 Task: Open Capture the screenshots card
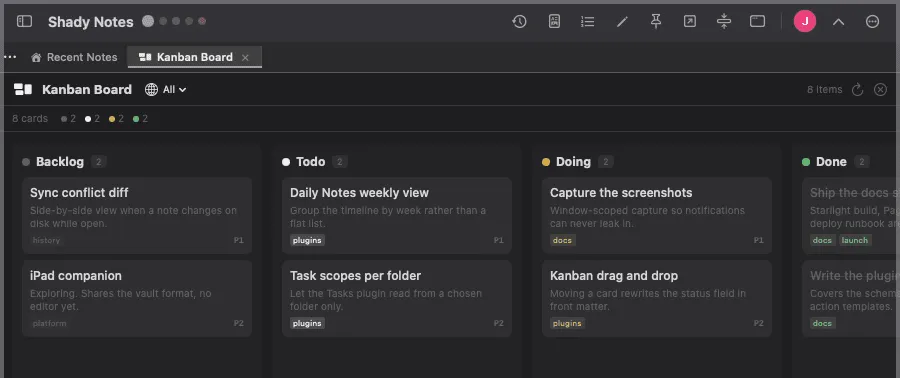pos(657,216)
